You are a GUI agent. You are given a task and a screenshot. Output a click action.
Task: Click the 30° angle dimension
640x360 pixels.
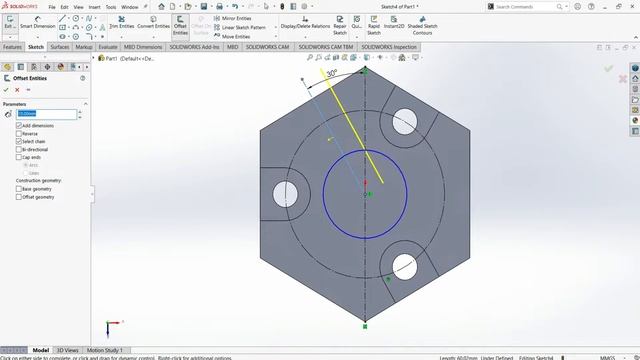(332, 73)
